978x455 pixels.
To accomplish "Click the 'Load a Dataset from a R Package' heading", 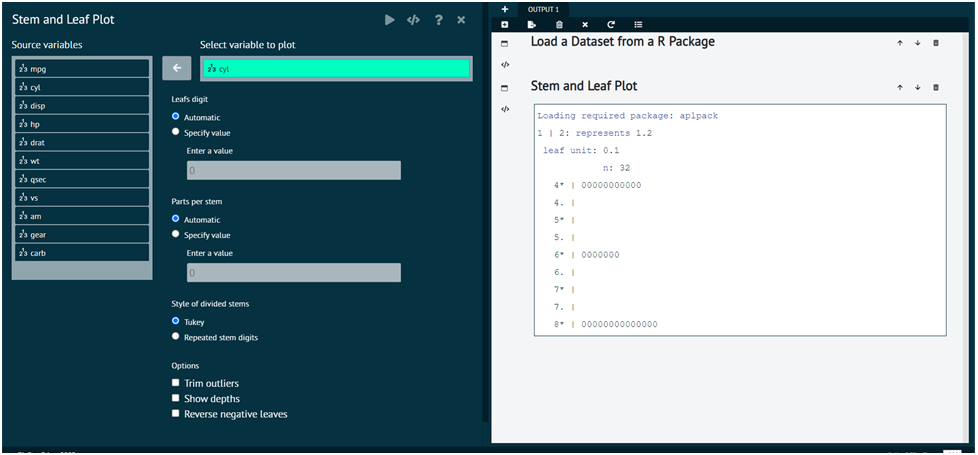I will point(622,42).
